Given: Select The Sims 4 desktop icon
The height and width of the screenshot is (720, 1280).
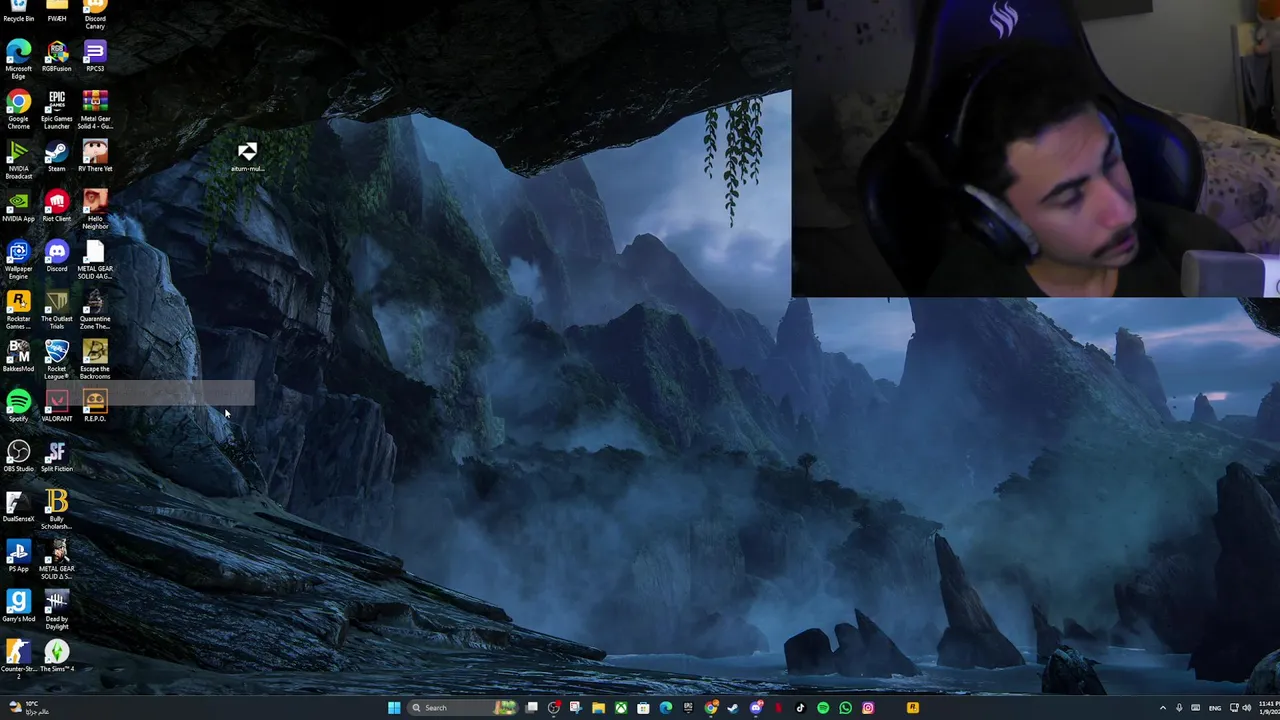Looking at the screenshot, I should (x=57, y=656).
